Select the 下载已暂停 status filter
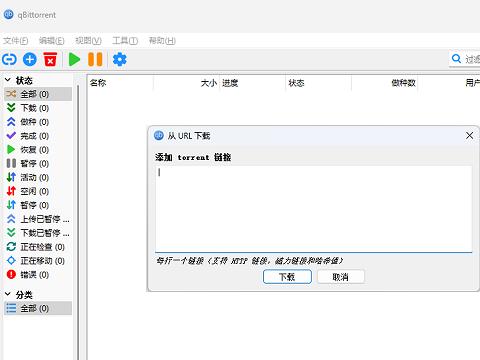The height and width of the screenshot is (360, 480). [x=38, y=233]
